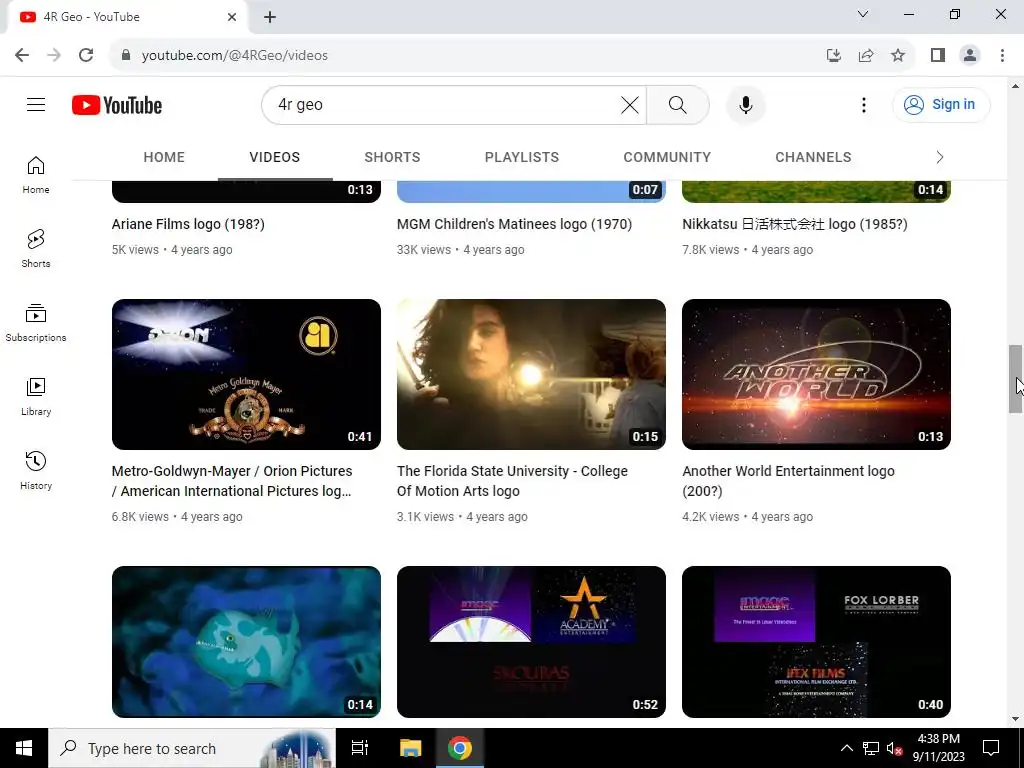Click the scrollbar down arrow
The width and height of the screenshot is (1024, 768).
tap(1015, 719)
